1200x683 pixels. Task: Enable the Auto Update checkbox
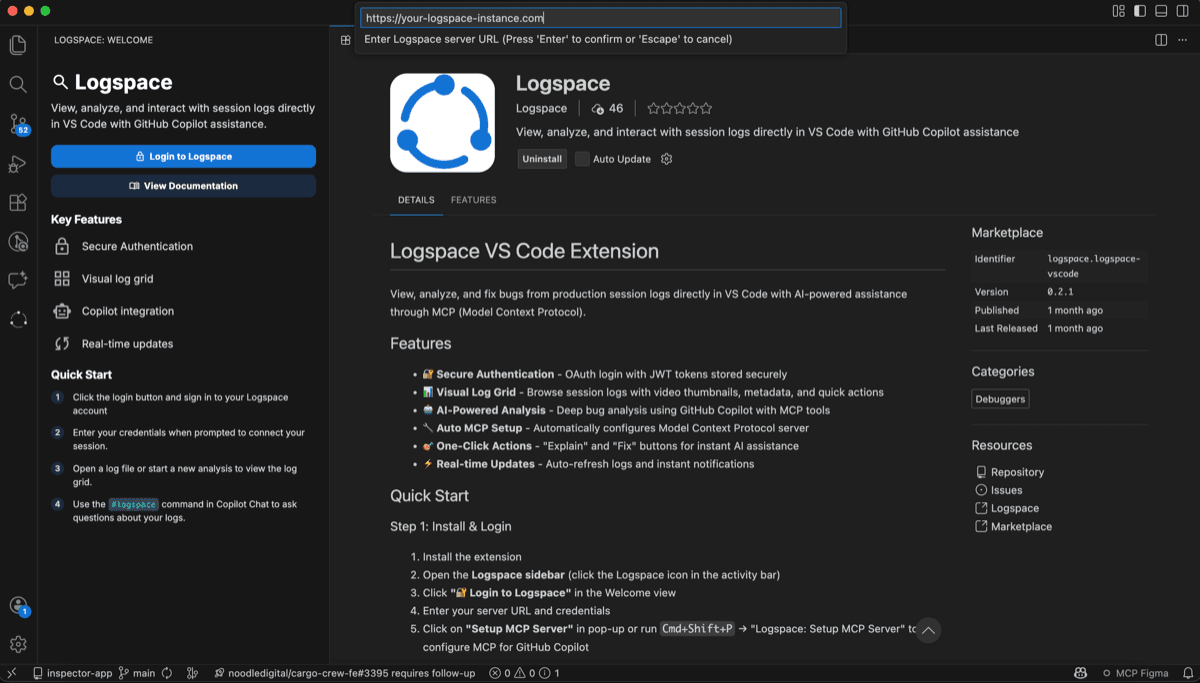point(582,159)
